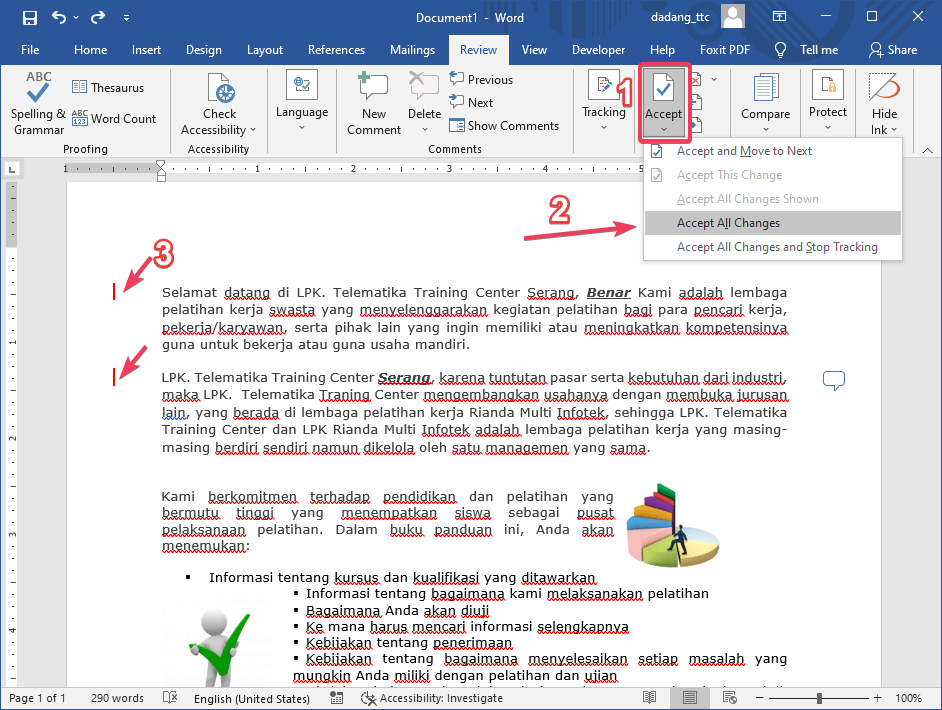
Task: Click the comment balloon beside the paragraph
Action: pyautogui.click(x=833, y=381)
